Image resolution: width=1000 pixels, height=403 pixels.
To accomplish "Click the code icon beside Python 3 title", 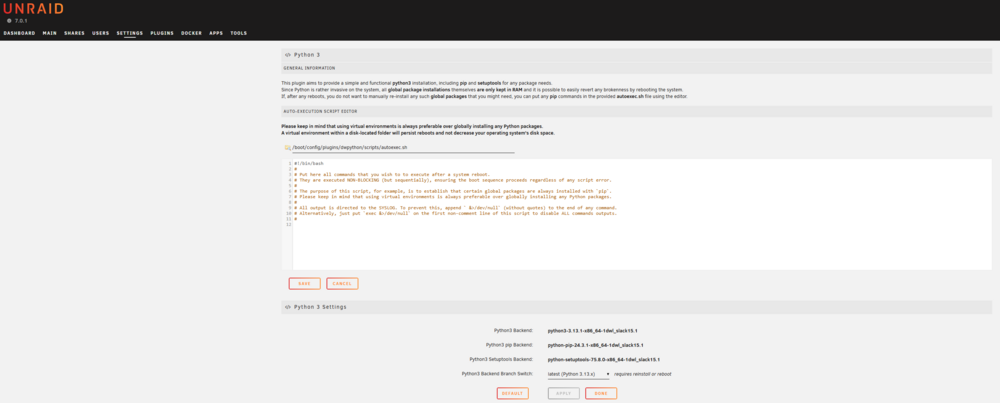I will click(x=288, y=55).
